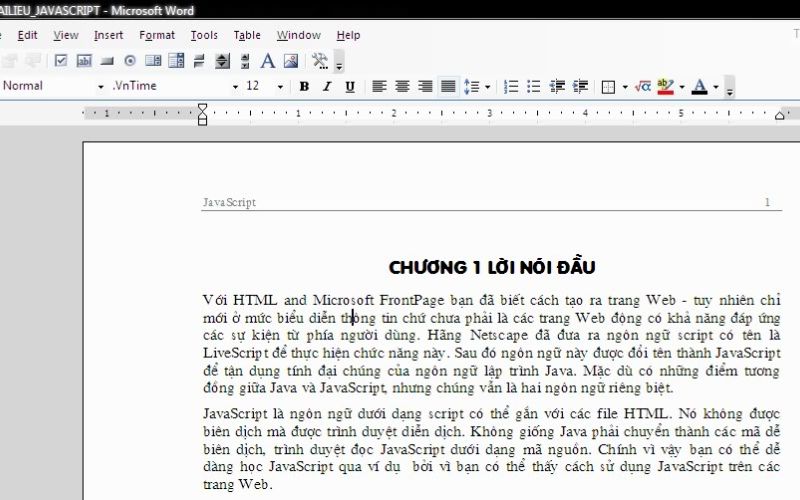
Task: Open the Edit menu
Action: [x=27, y=35]
